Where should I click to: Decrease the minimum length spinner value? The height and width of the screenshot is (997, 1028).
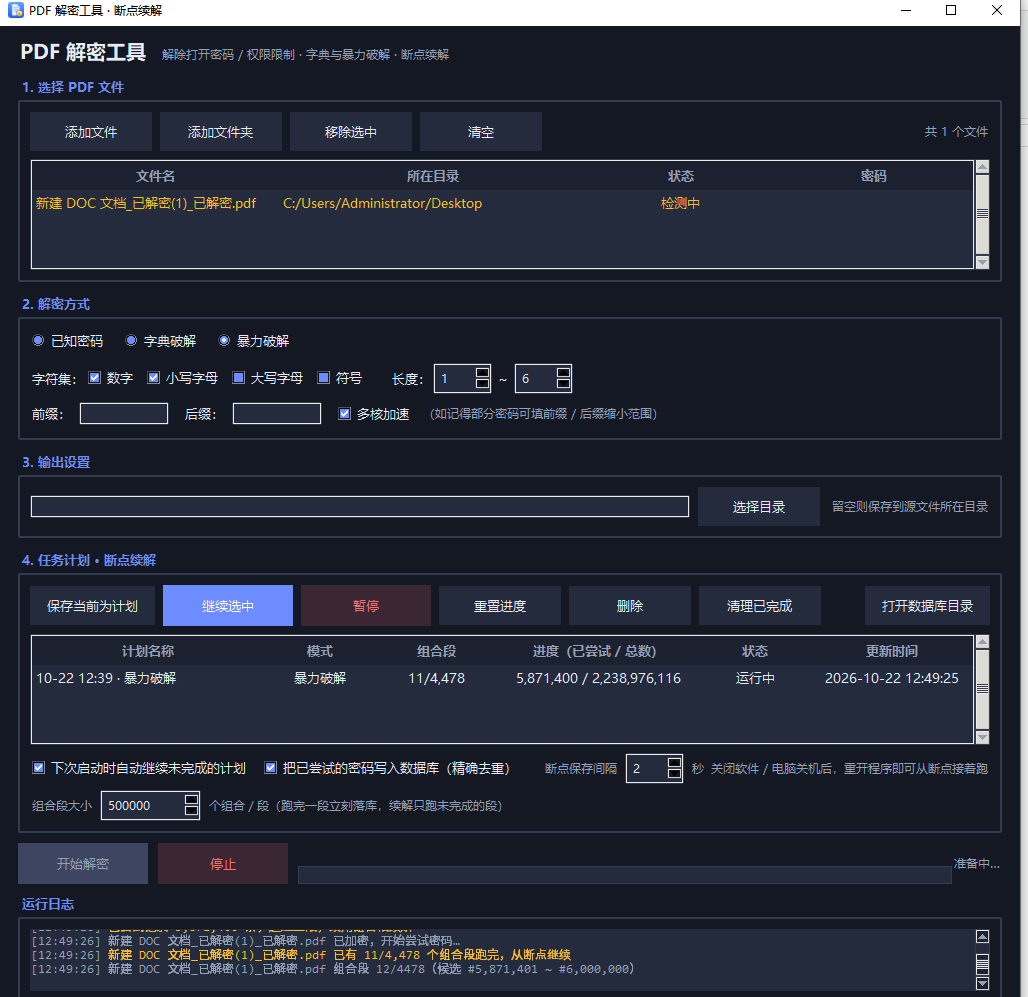(x=483, y=384)
